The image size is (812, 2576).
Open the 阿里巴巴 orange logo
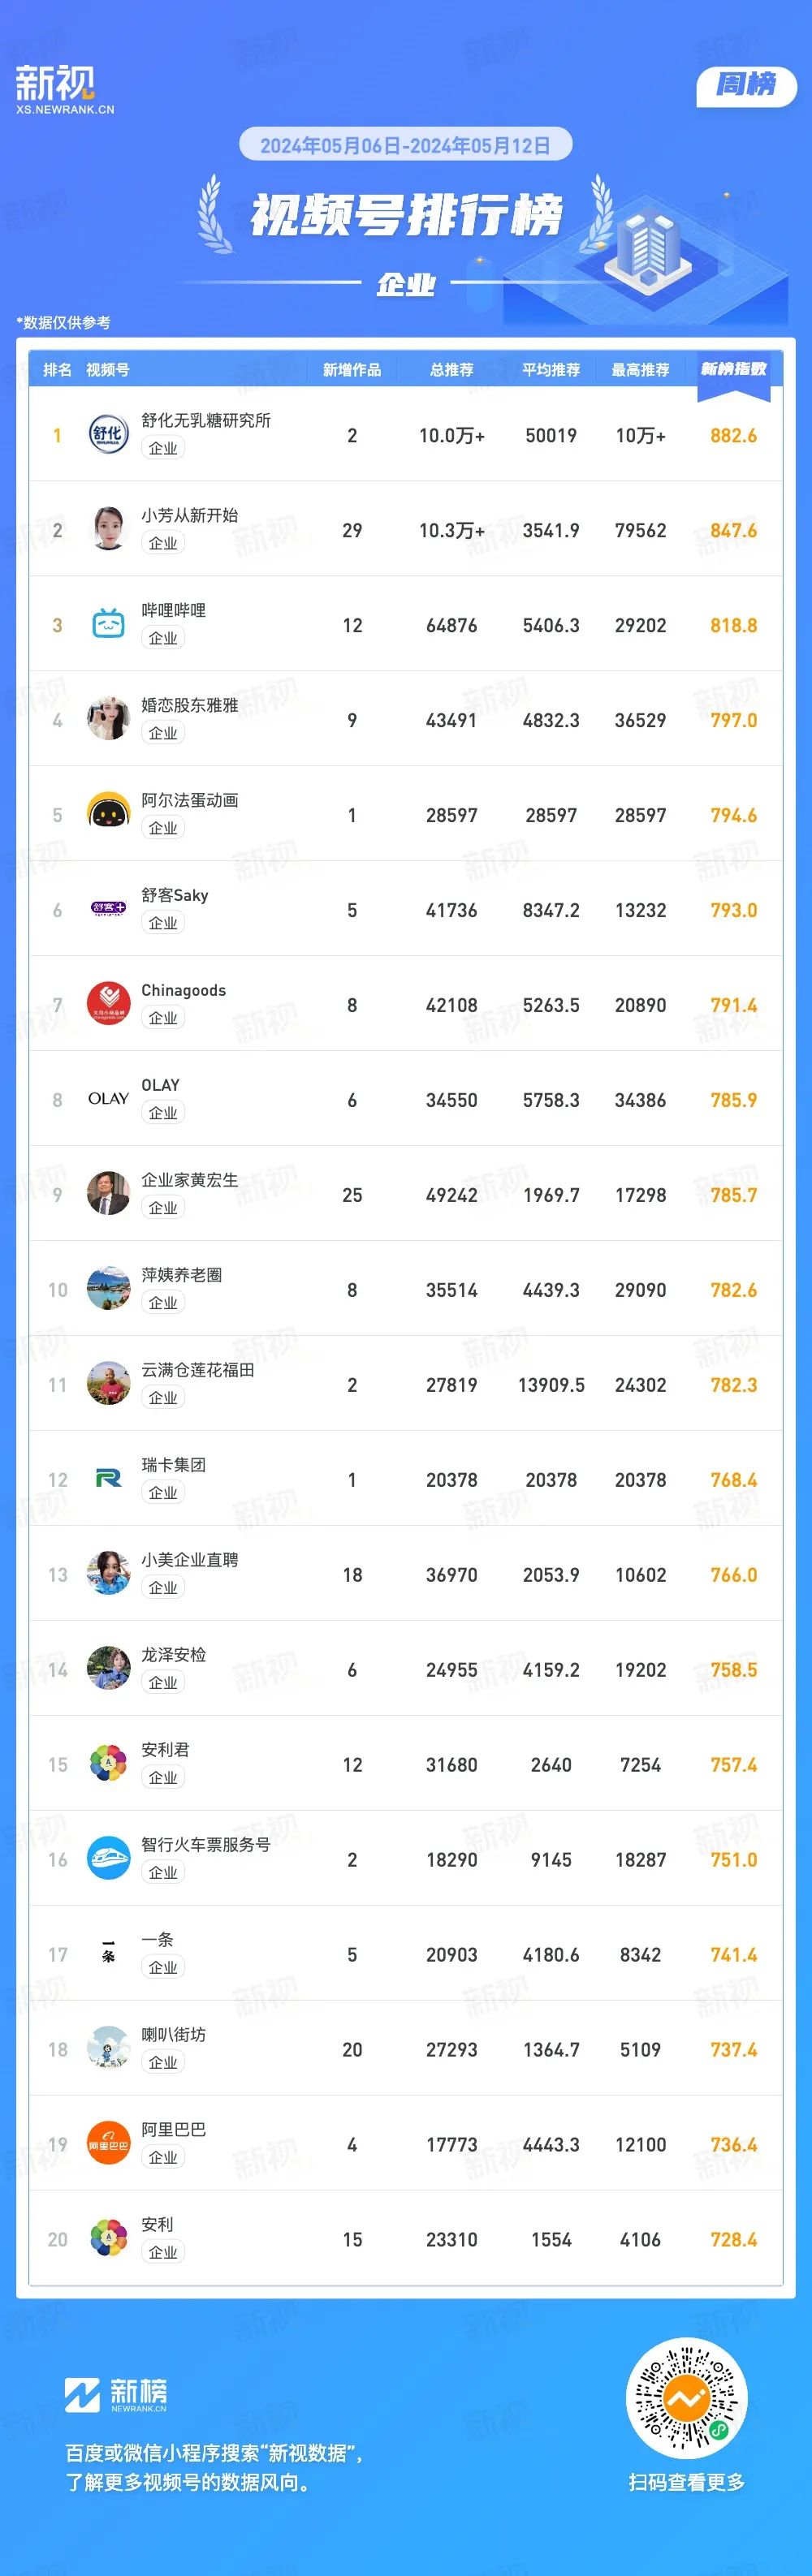(x=108, y=2144)
